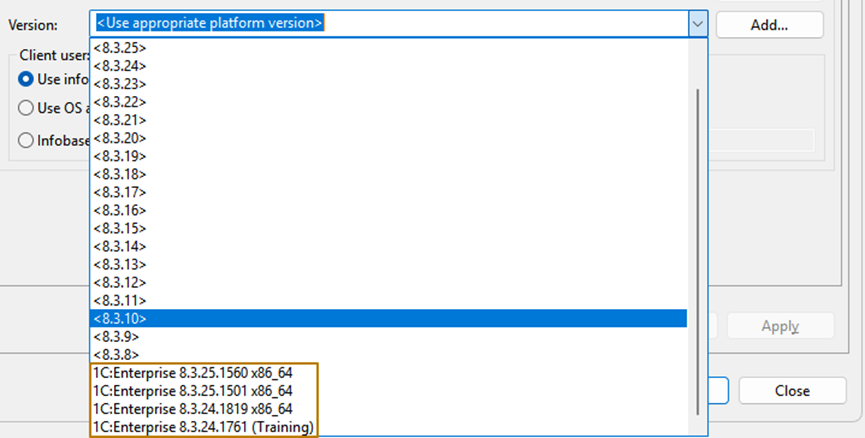This screenshot has width=865, height=438.
Task: Select 1C:Enterprise 8.3.25.1560 x86_64
Action: [x=192, y=372]
